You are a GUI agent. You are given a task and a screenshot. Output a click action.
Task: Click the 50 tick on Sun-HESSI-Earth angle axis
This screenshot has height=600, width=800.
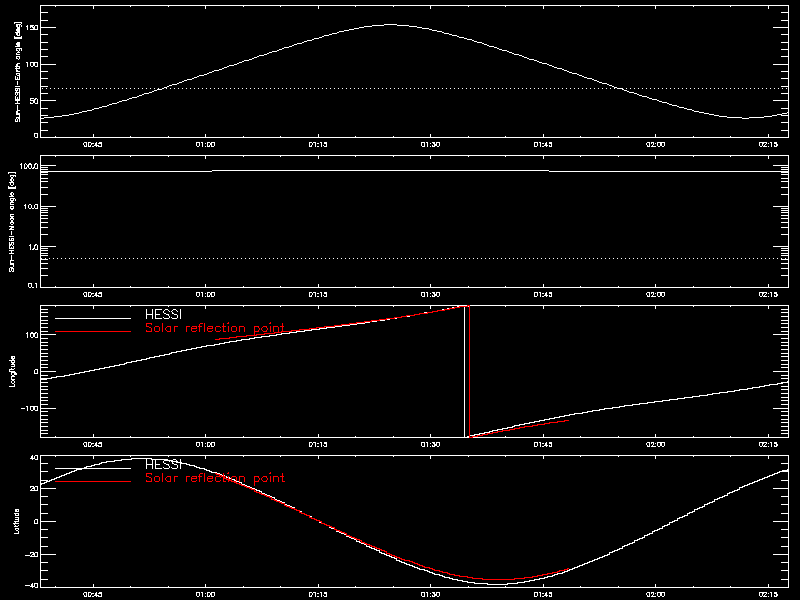coord(34,101)
